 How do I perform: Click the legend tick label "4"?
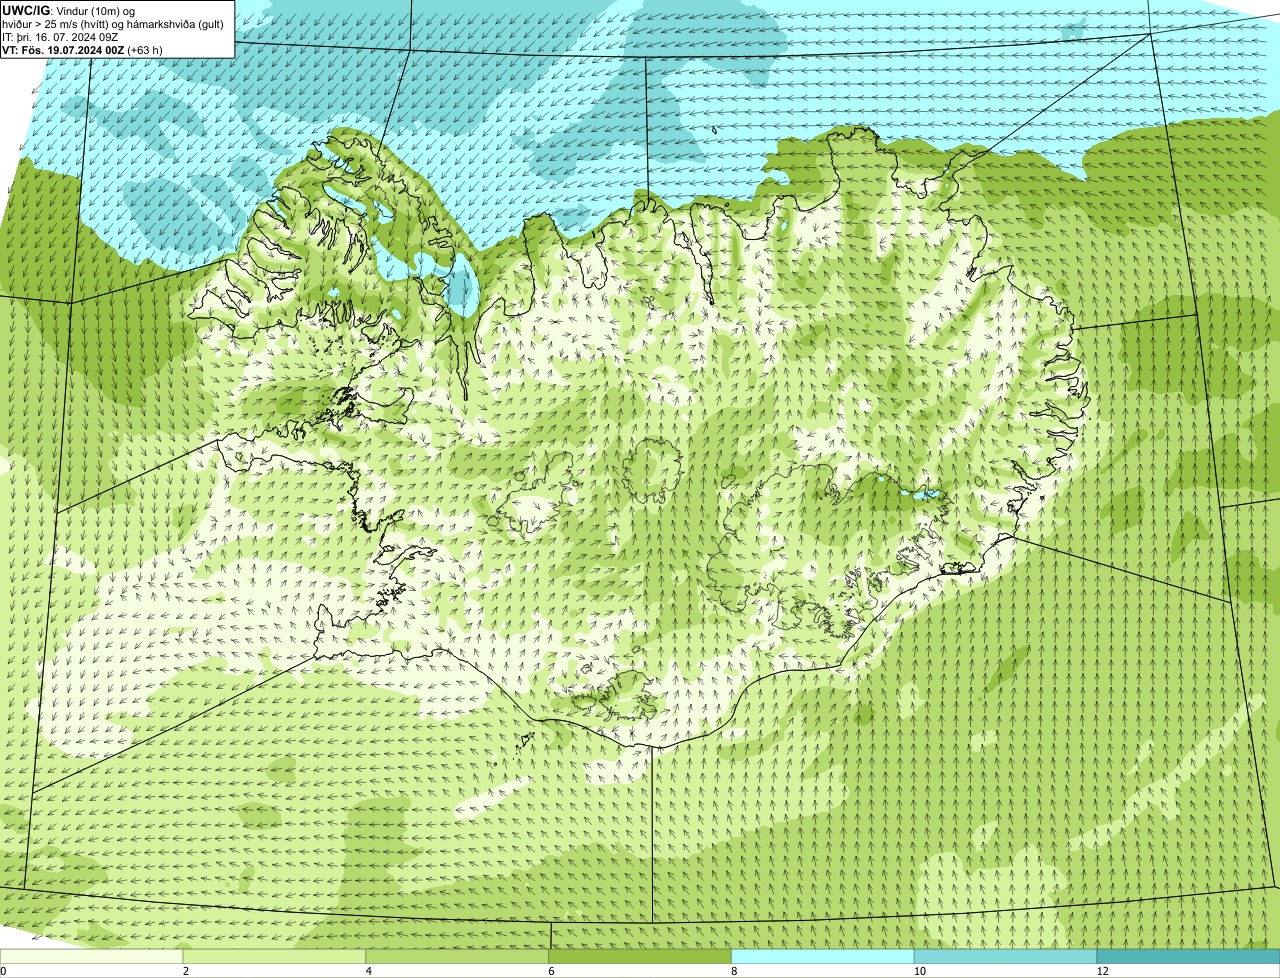click(369, 971)
